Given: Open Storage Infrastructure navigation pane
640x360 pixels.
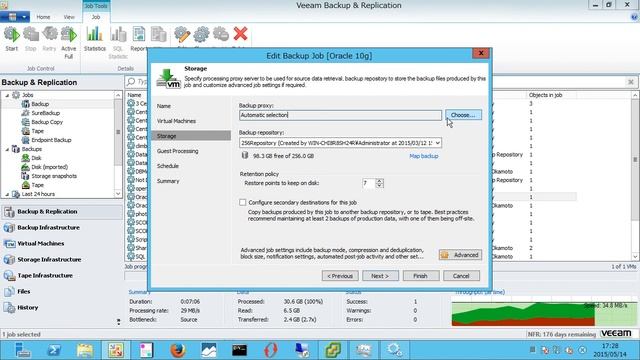Looking at the screenshot, I should 49,259.
